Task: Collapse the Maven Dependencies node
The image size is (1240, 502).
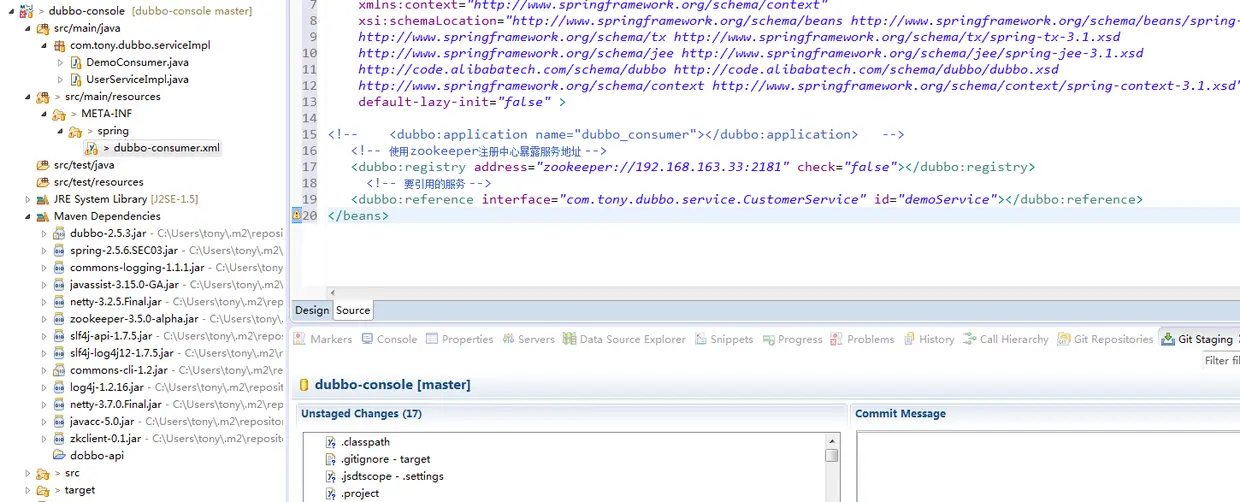Action: [x=28, y=216]
